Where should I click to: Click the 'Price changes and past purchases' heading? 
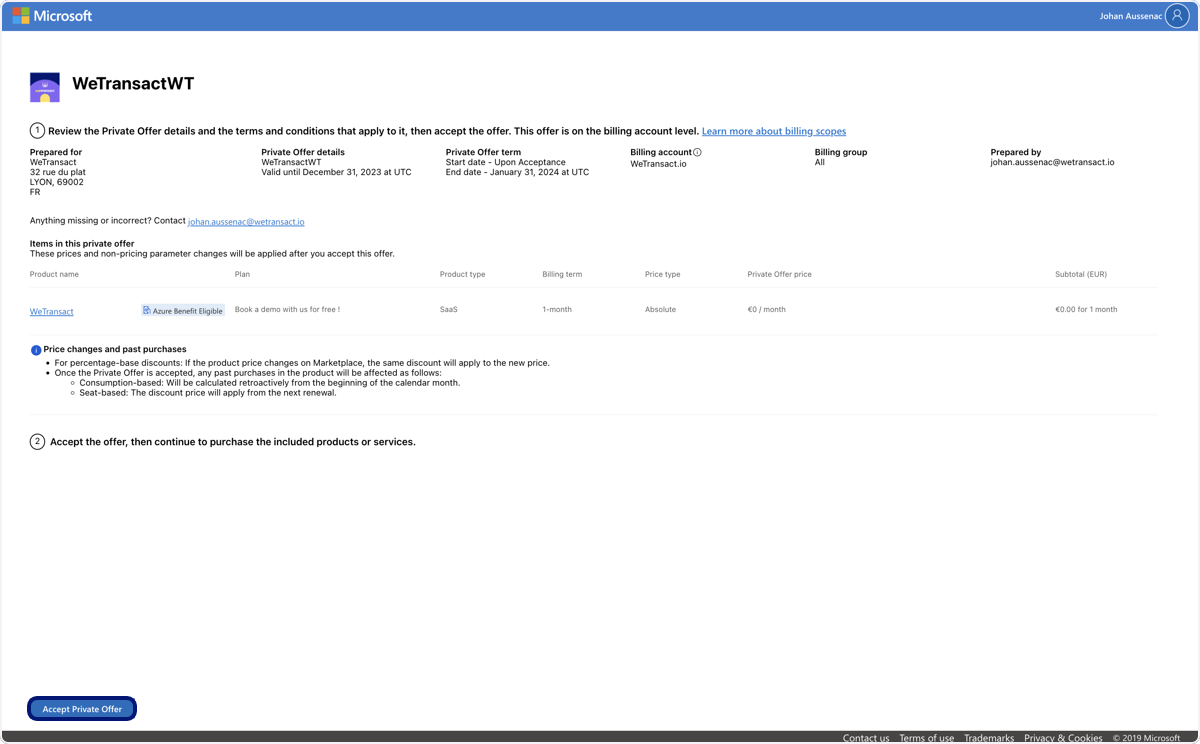coord(115,349)
